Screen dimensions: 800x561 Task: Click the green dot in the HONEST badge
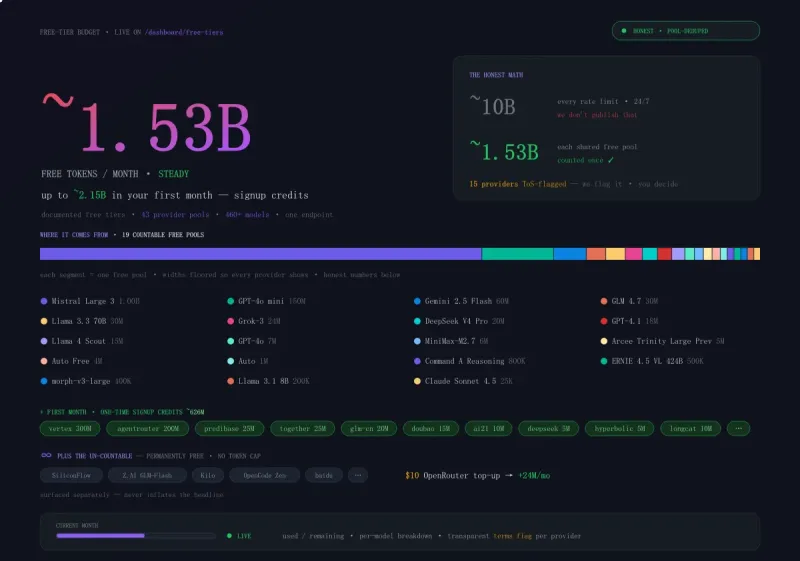tap(623, 31)
